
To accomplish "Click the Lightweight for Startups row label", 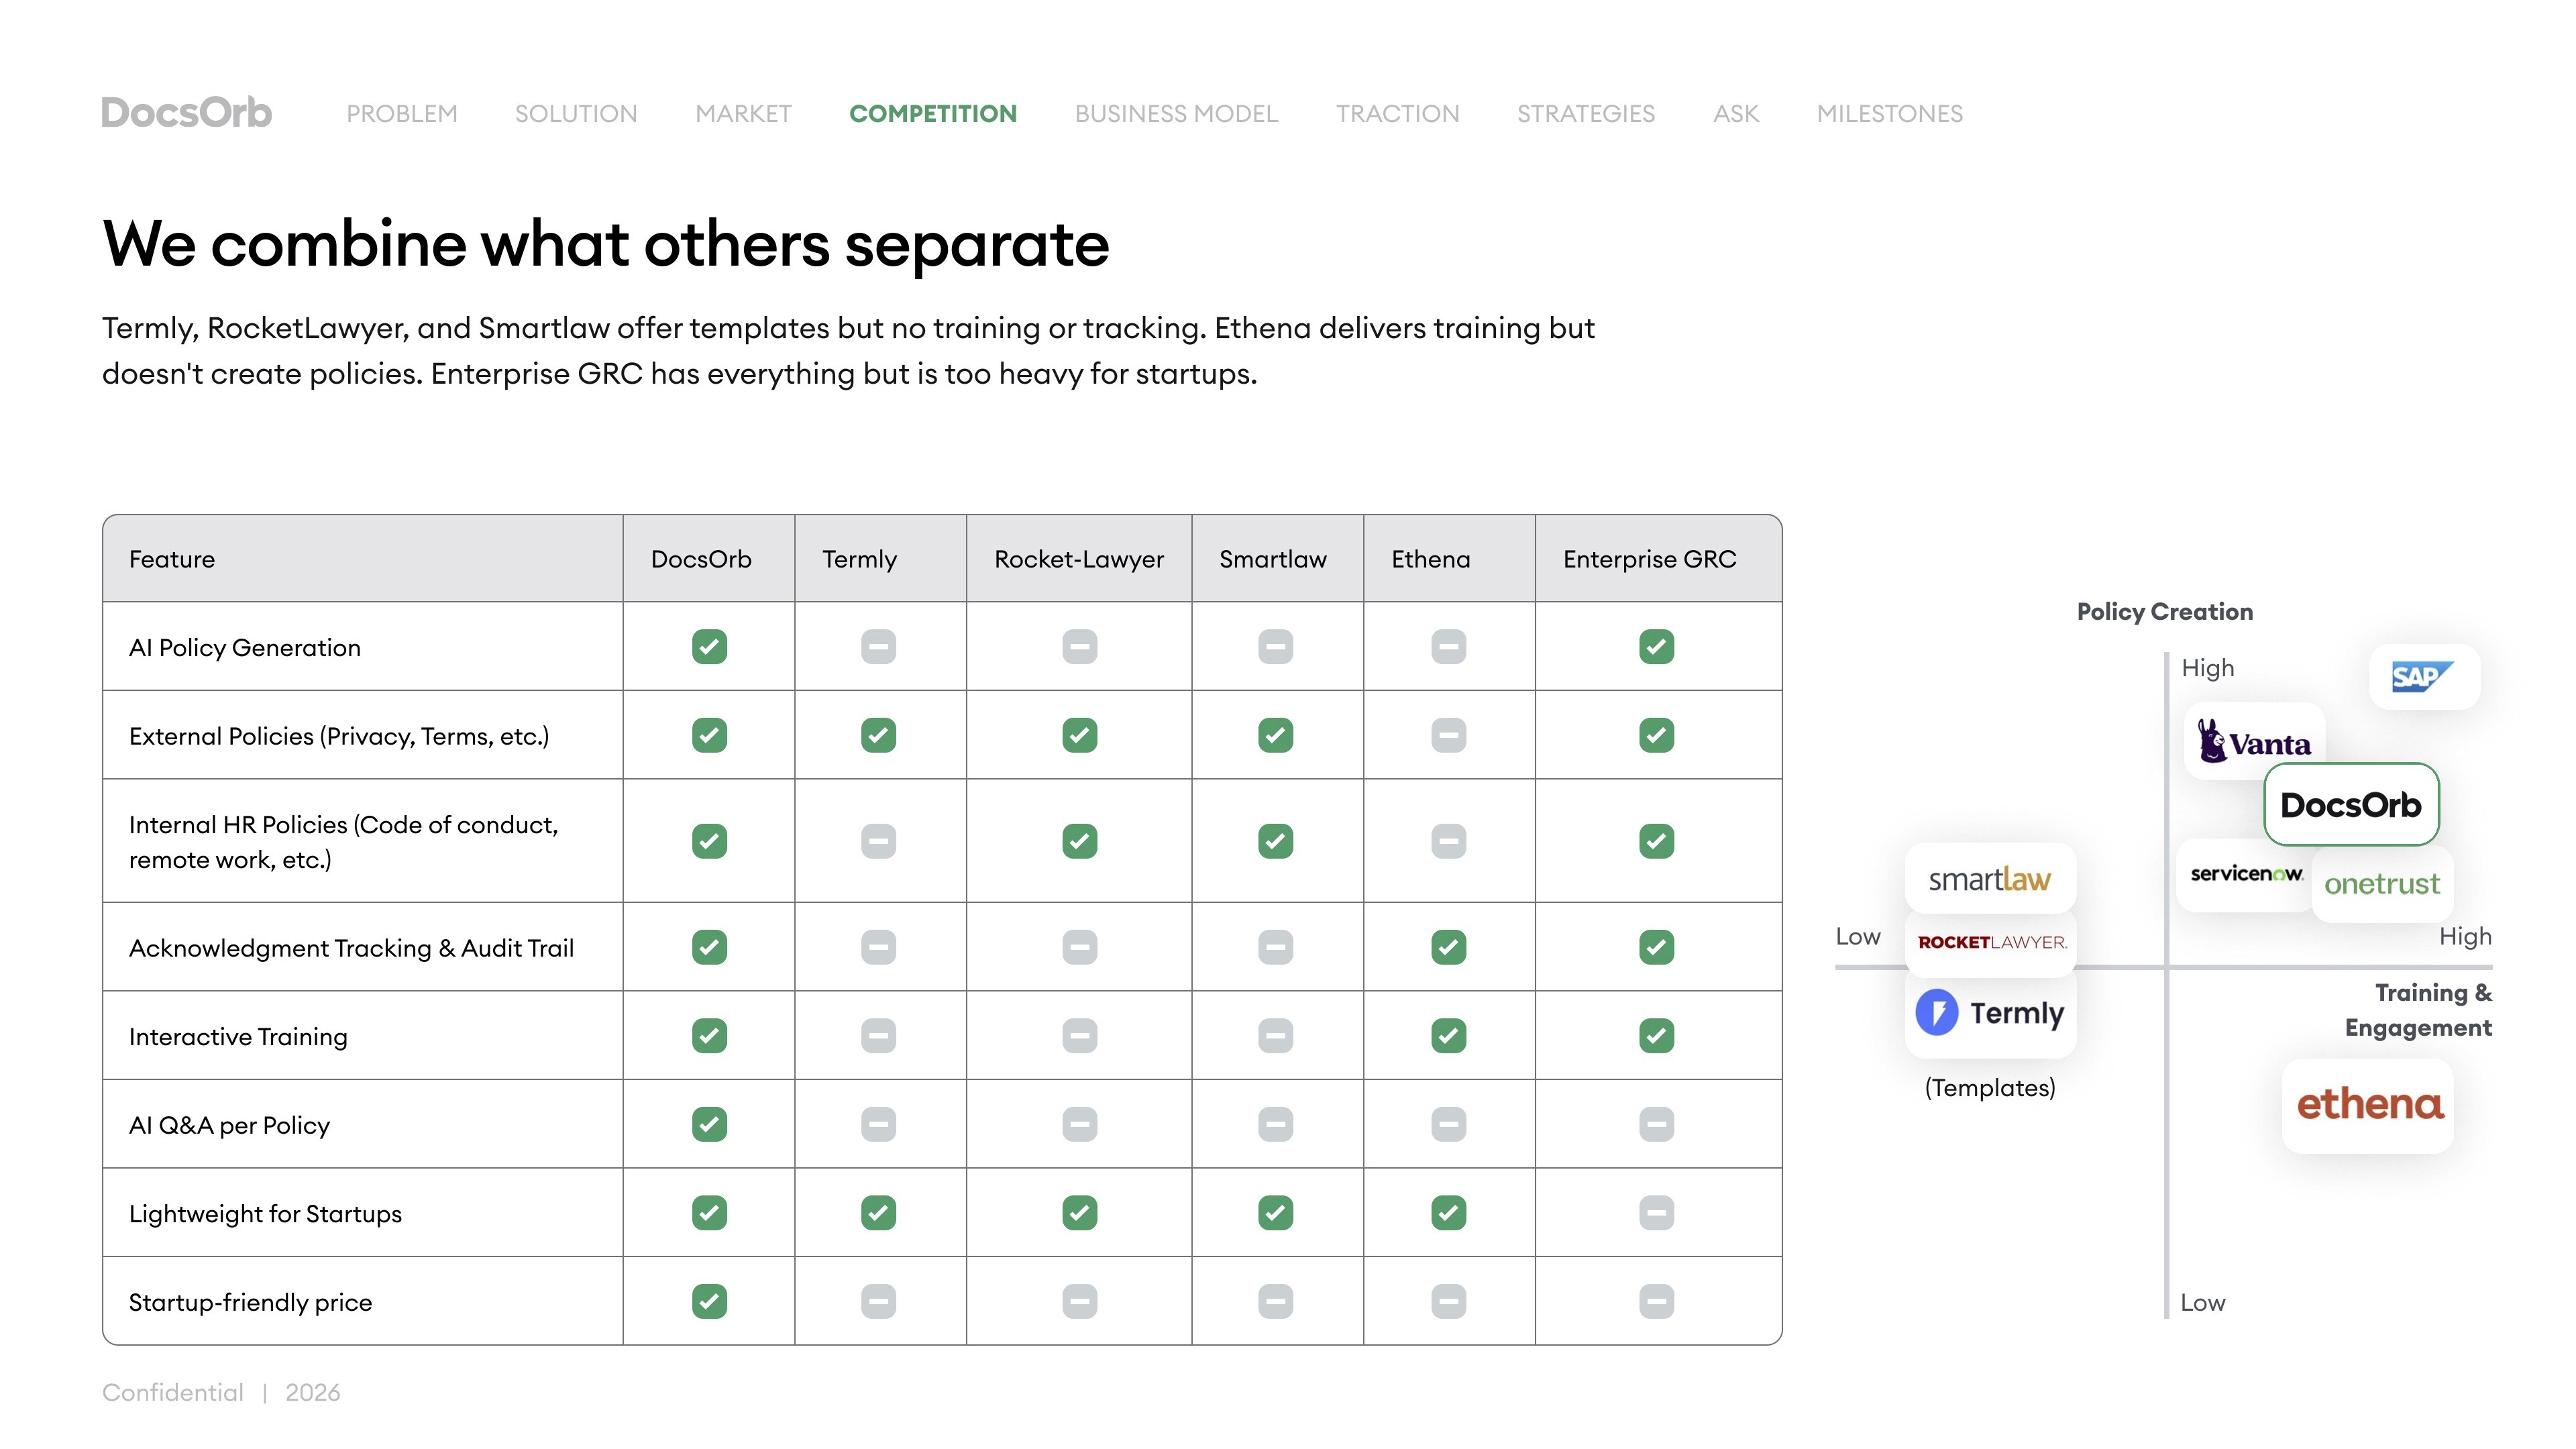I will pos(265,1214).
